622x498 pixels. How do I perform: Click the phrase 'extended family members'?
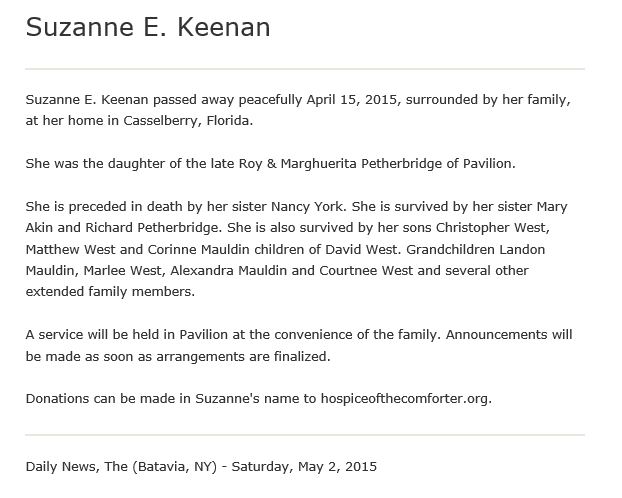[x=108, y=292]
